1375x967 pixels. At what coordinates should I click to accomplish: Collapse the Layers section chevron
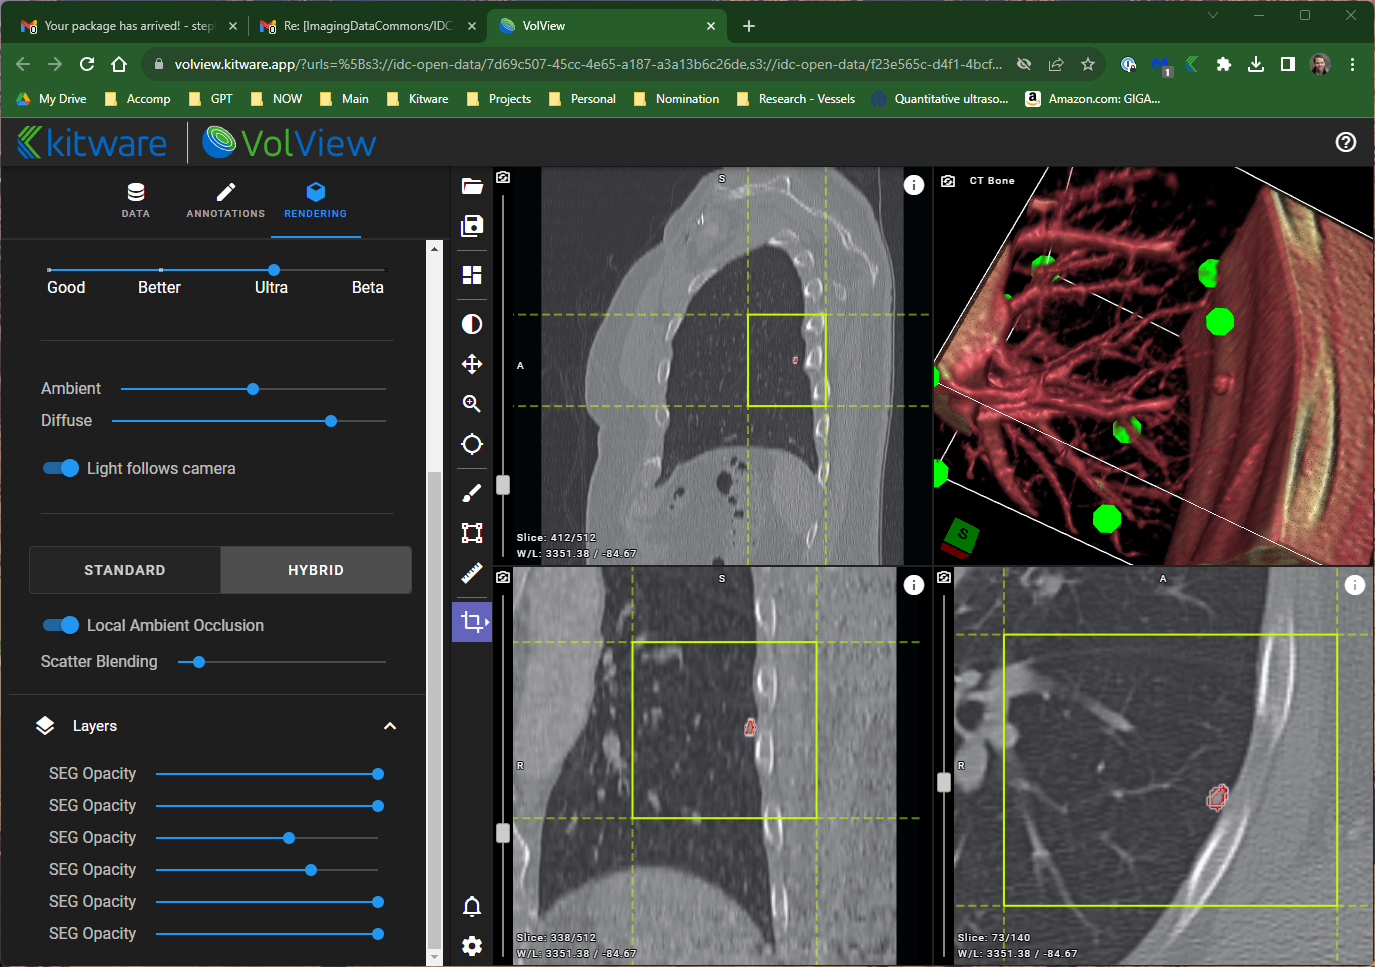click(x=390, y=726)
